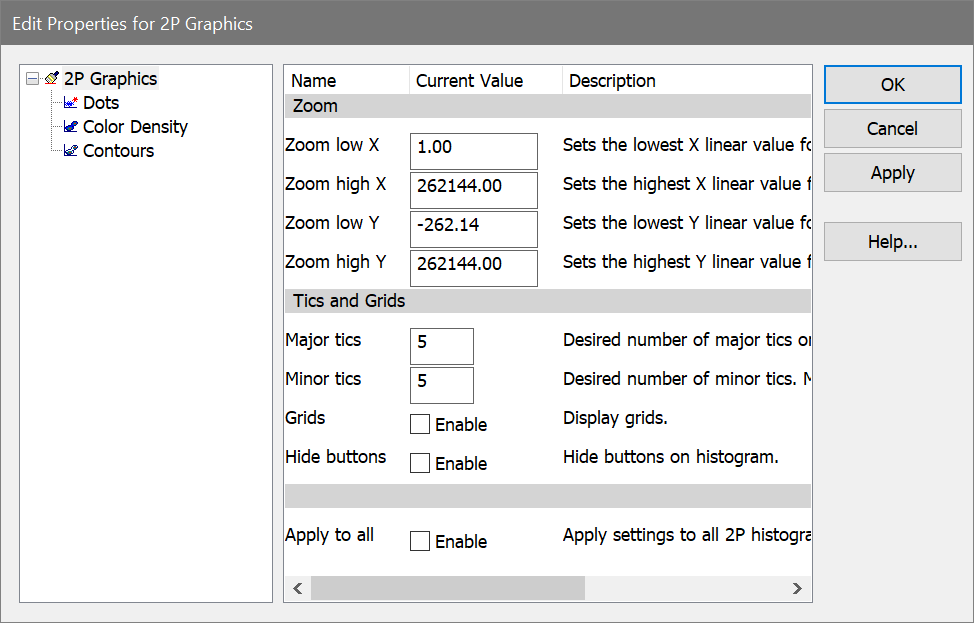Viewport: 974px width, 623px height.
Task: Click the Dots chart icon in tree
Action: 71,103
